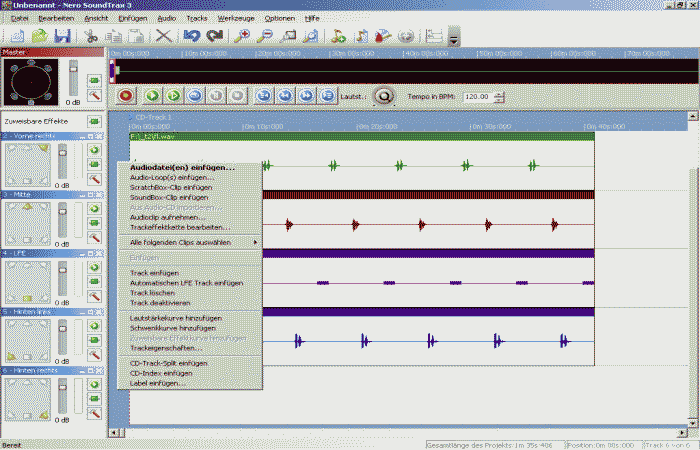Click the Lautst. volume knob button
Screen dimensions: 700x450
pos(382,96)
